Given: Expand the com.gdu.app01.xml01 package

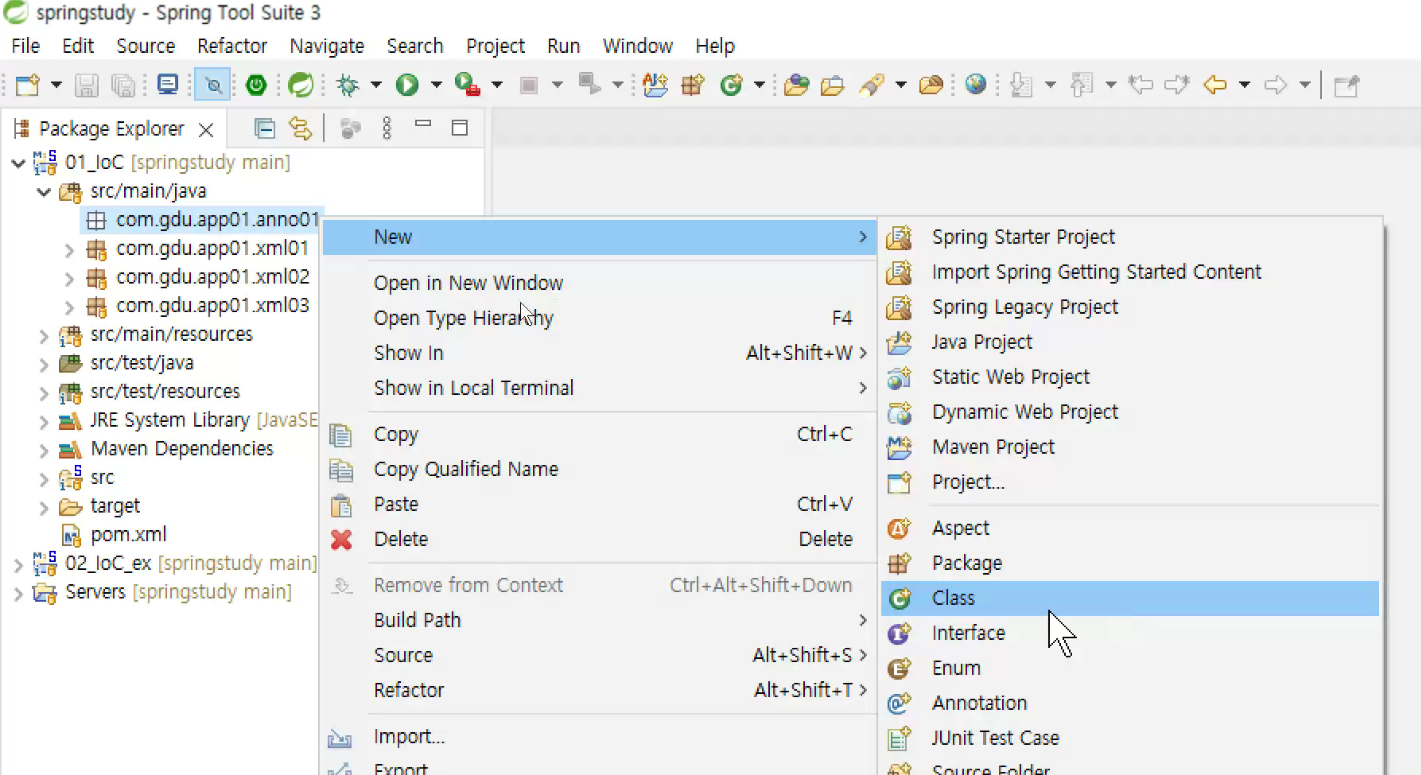Looking at the screenshot, I should [69, 249].
